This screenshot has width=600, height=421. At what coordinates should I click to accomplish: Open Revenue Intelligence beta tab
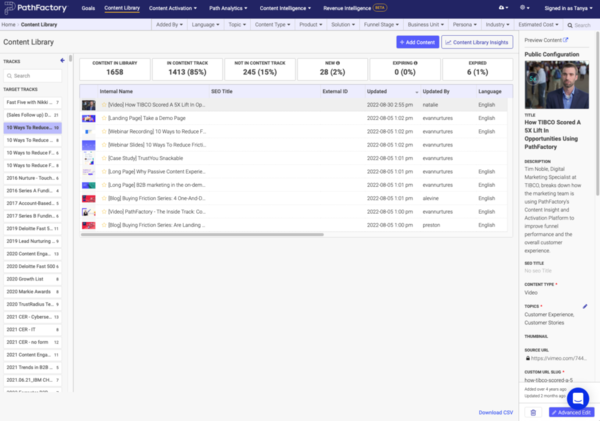tap(355, 8)
